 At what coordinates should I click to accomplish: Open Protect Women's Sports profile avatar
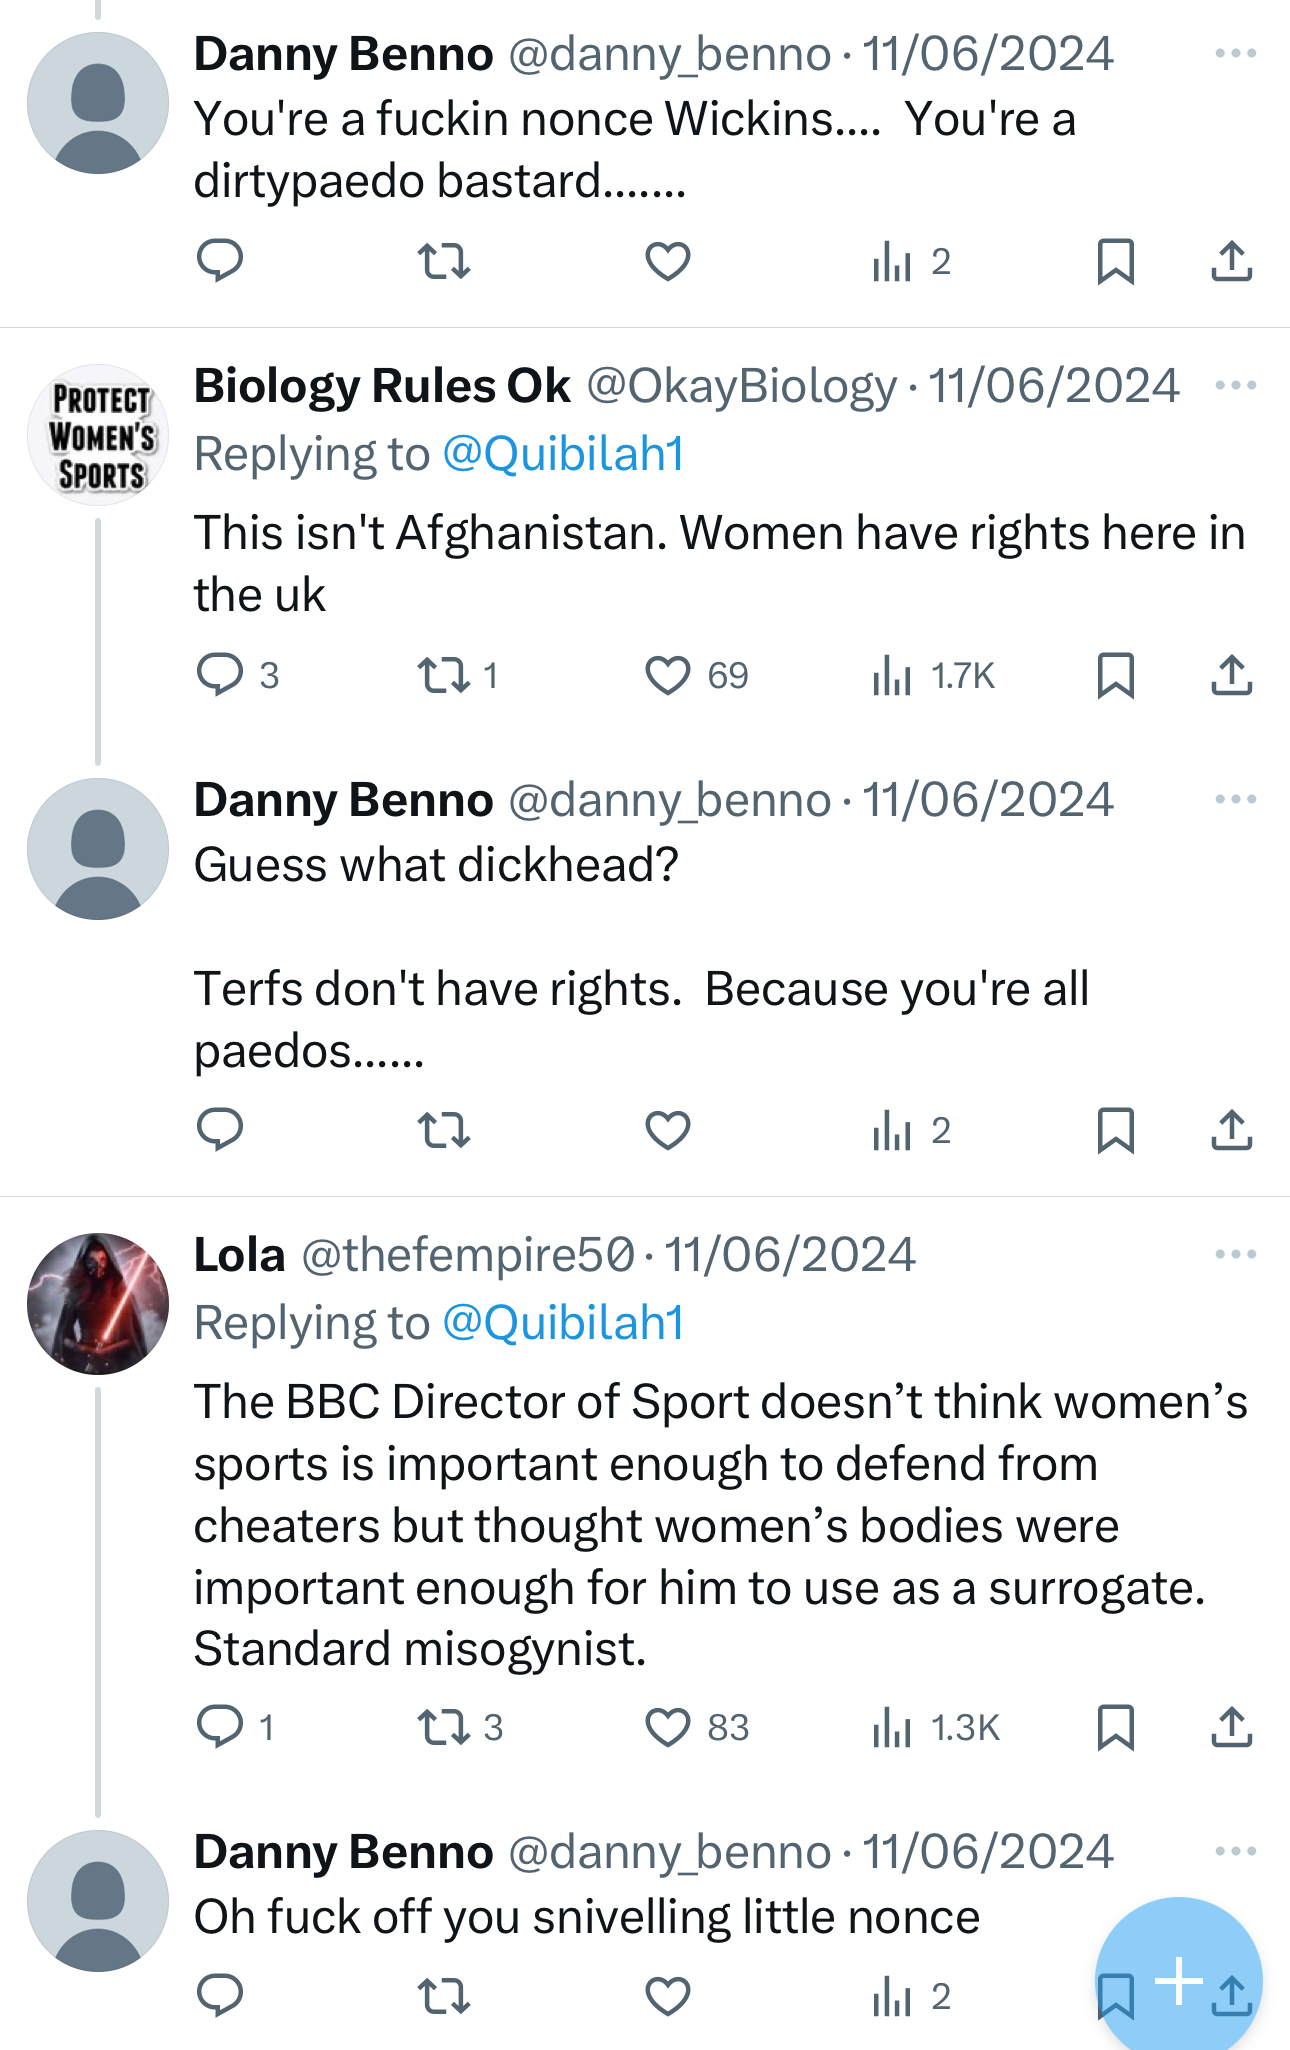point(98,435)
